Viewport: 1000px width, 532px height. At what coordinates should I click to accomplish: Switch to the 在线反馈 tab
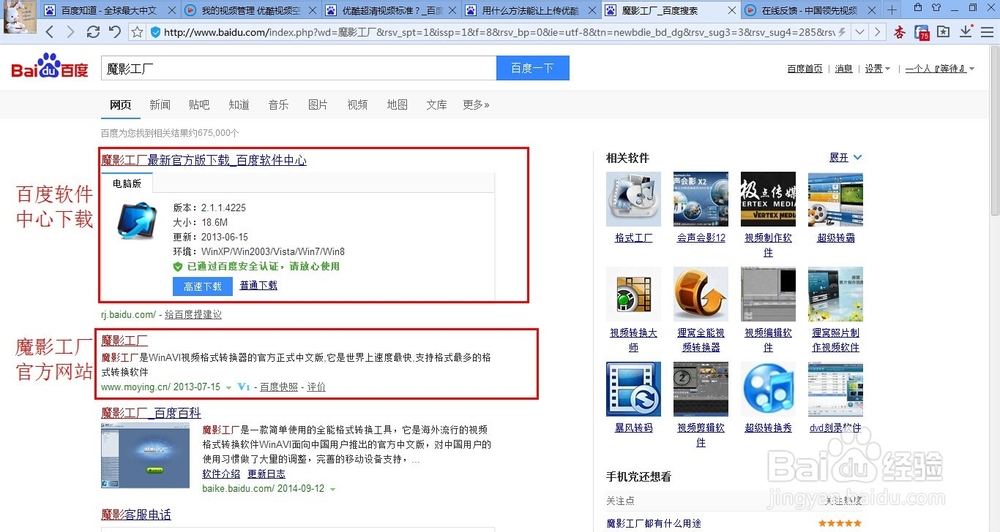tap(810, 10)
